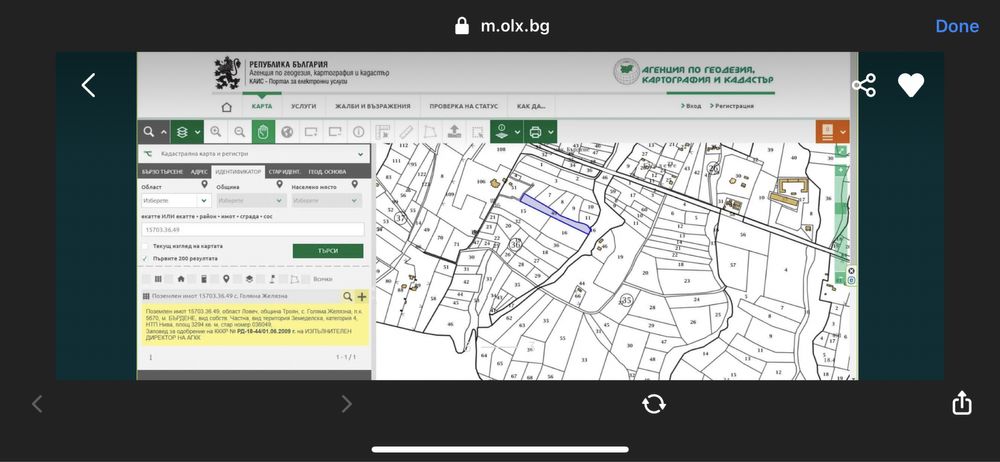The image size is (1000, 462).
Task: Zoom to result with yellow magnifier icon
Action: coord(348,296)
